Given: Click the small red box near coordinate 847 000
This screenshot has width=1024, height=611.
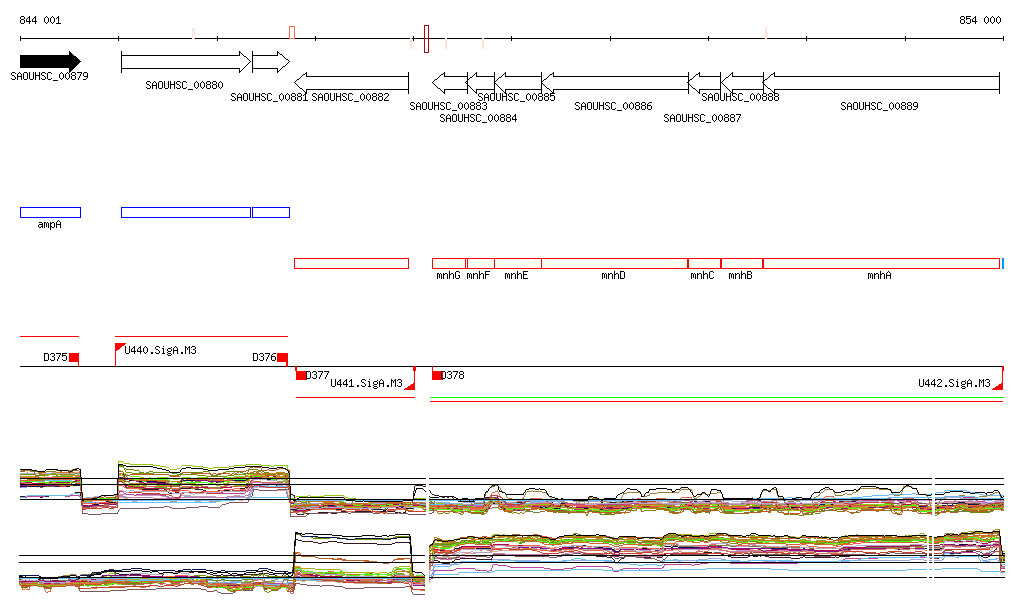Looking at the screenshot, I should pyautogui.click(x=292, y=33).
